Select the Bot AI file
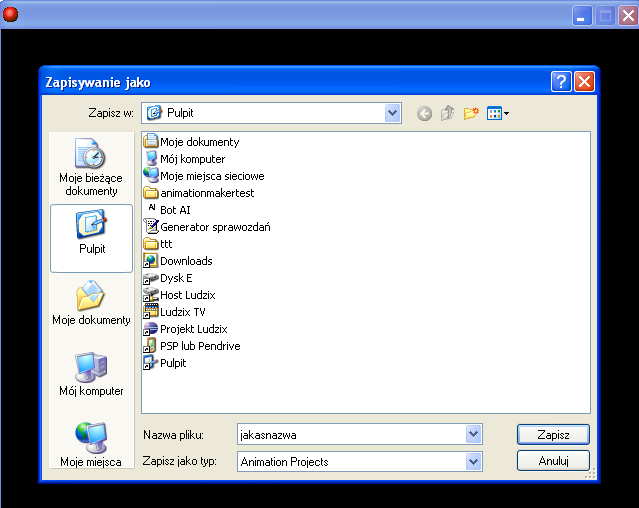 click(175, 210)
